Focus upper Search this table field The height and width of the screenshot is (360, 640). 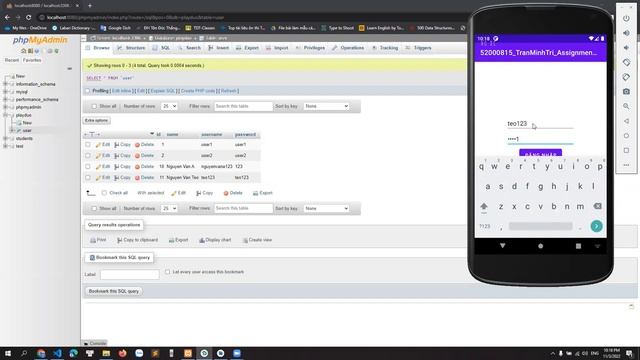tap(243, 106)
